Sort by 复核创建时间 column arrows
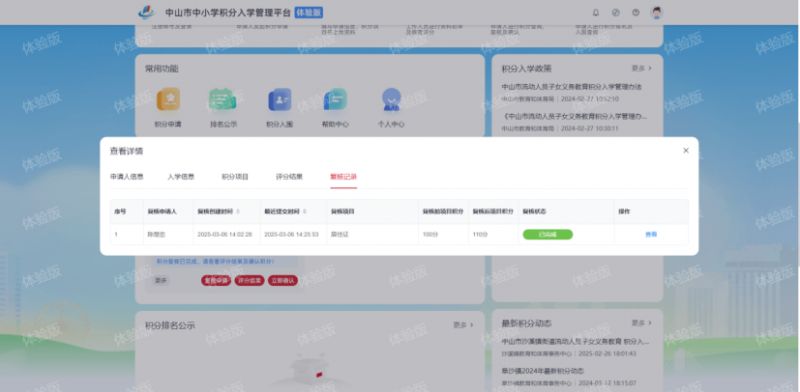 point(238,211)
